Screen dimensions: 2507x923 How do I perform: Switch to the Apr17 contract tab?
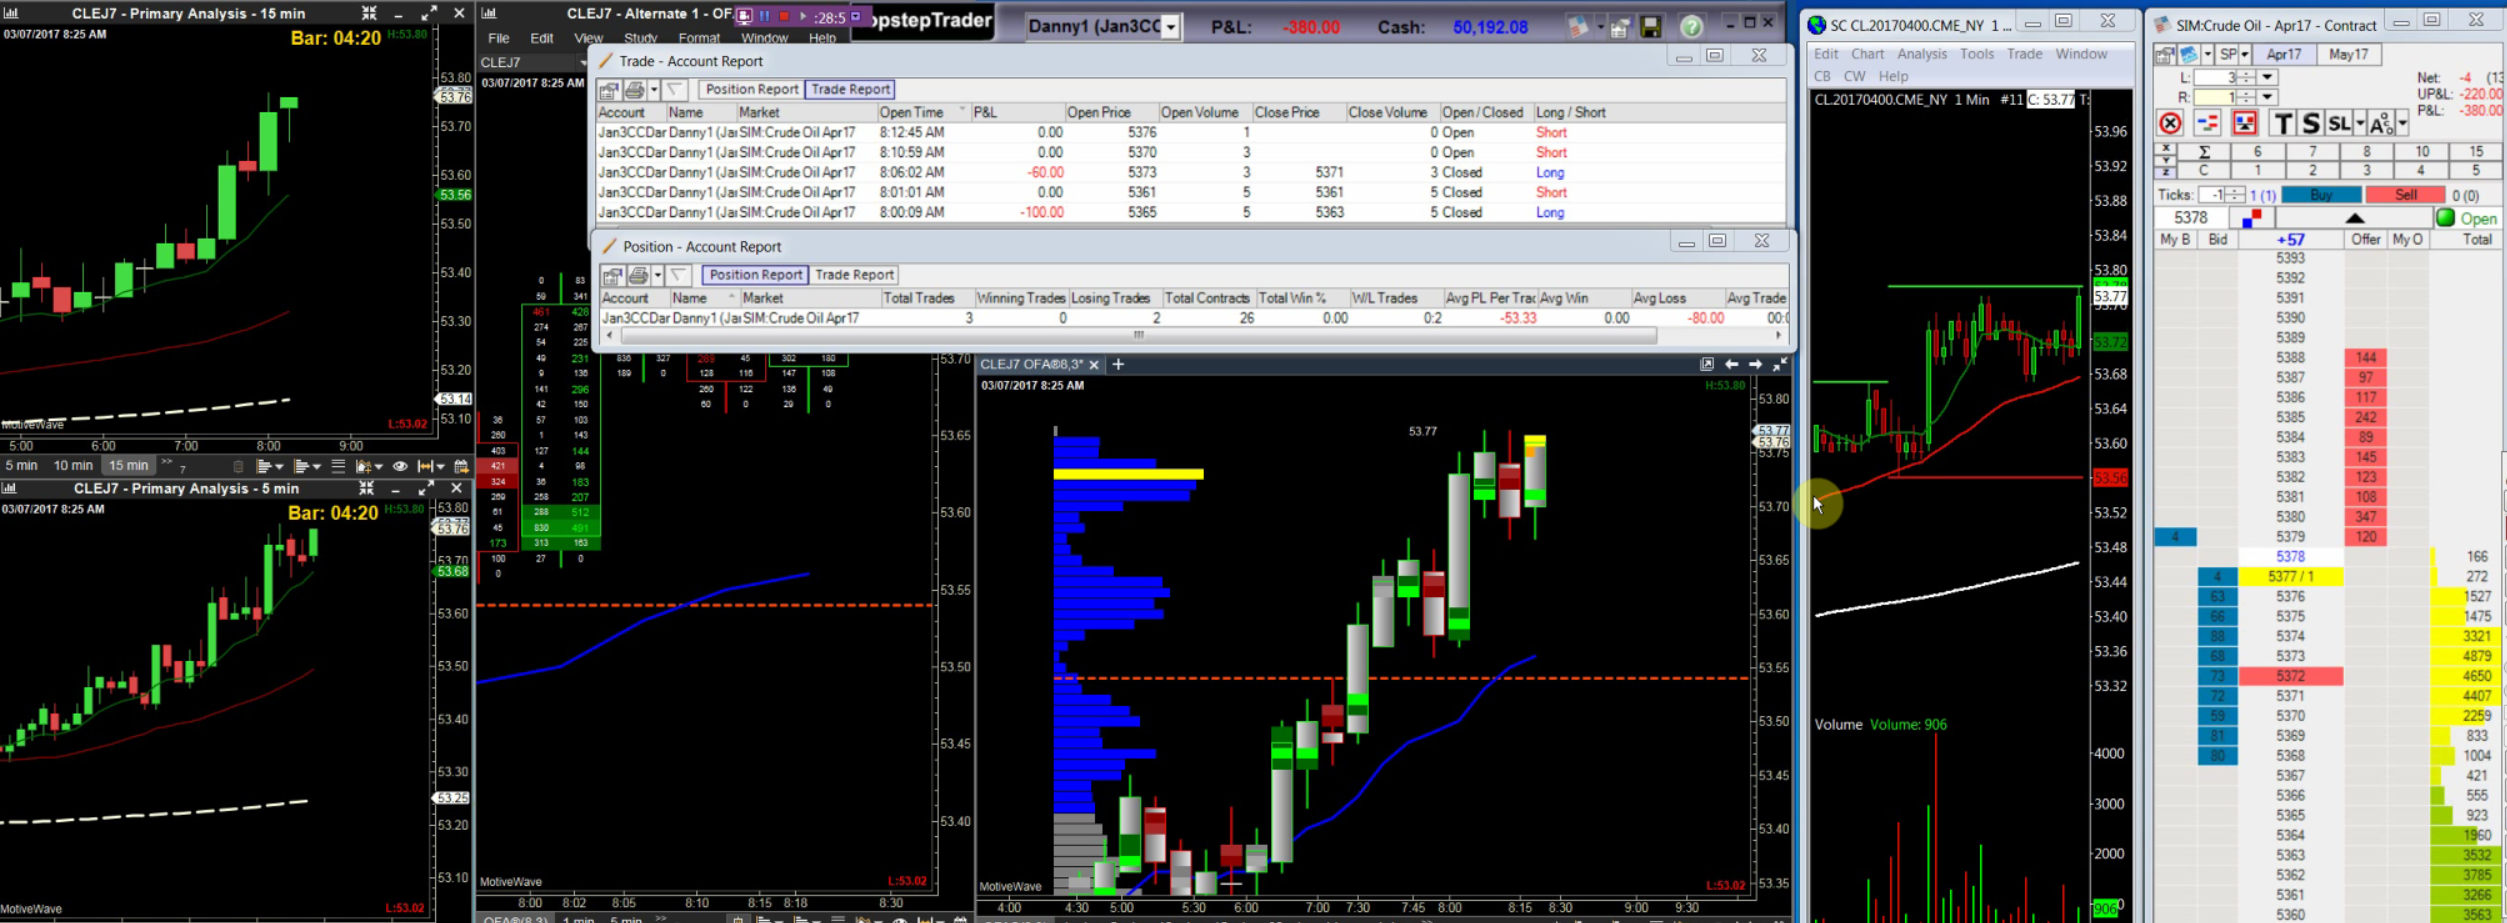[x=2284, y=54]
